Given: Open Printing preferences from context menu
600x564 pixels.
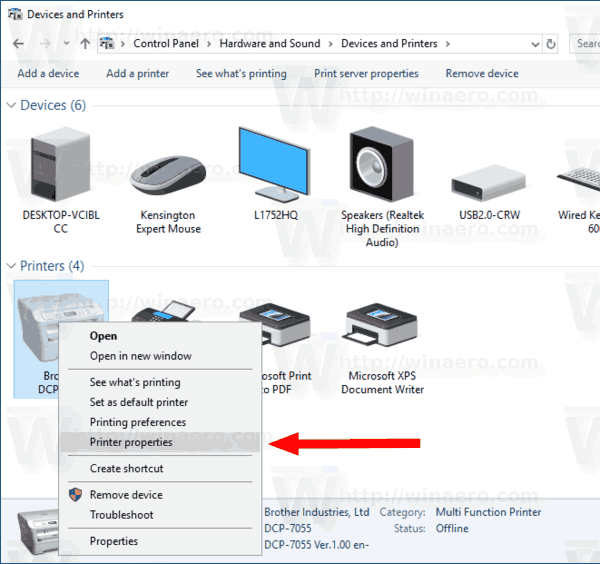Looking at the screenshot, I should [x=160, y=422].
